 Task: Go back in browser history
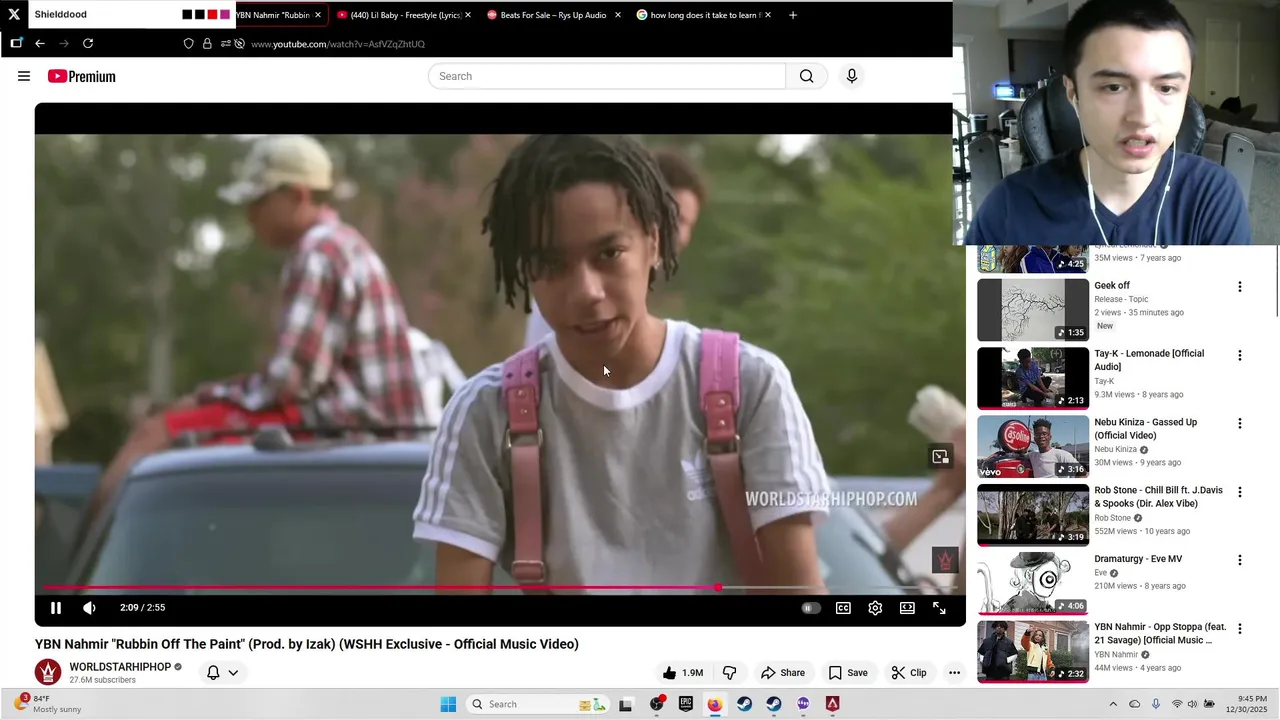click(x=40, y=43)
